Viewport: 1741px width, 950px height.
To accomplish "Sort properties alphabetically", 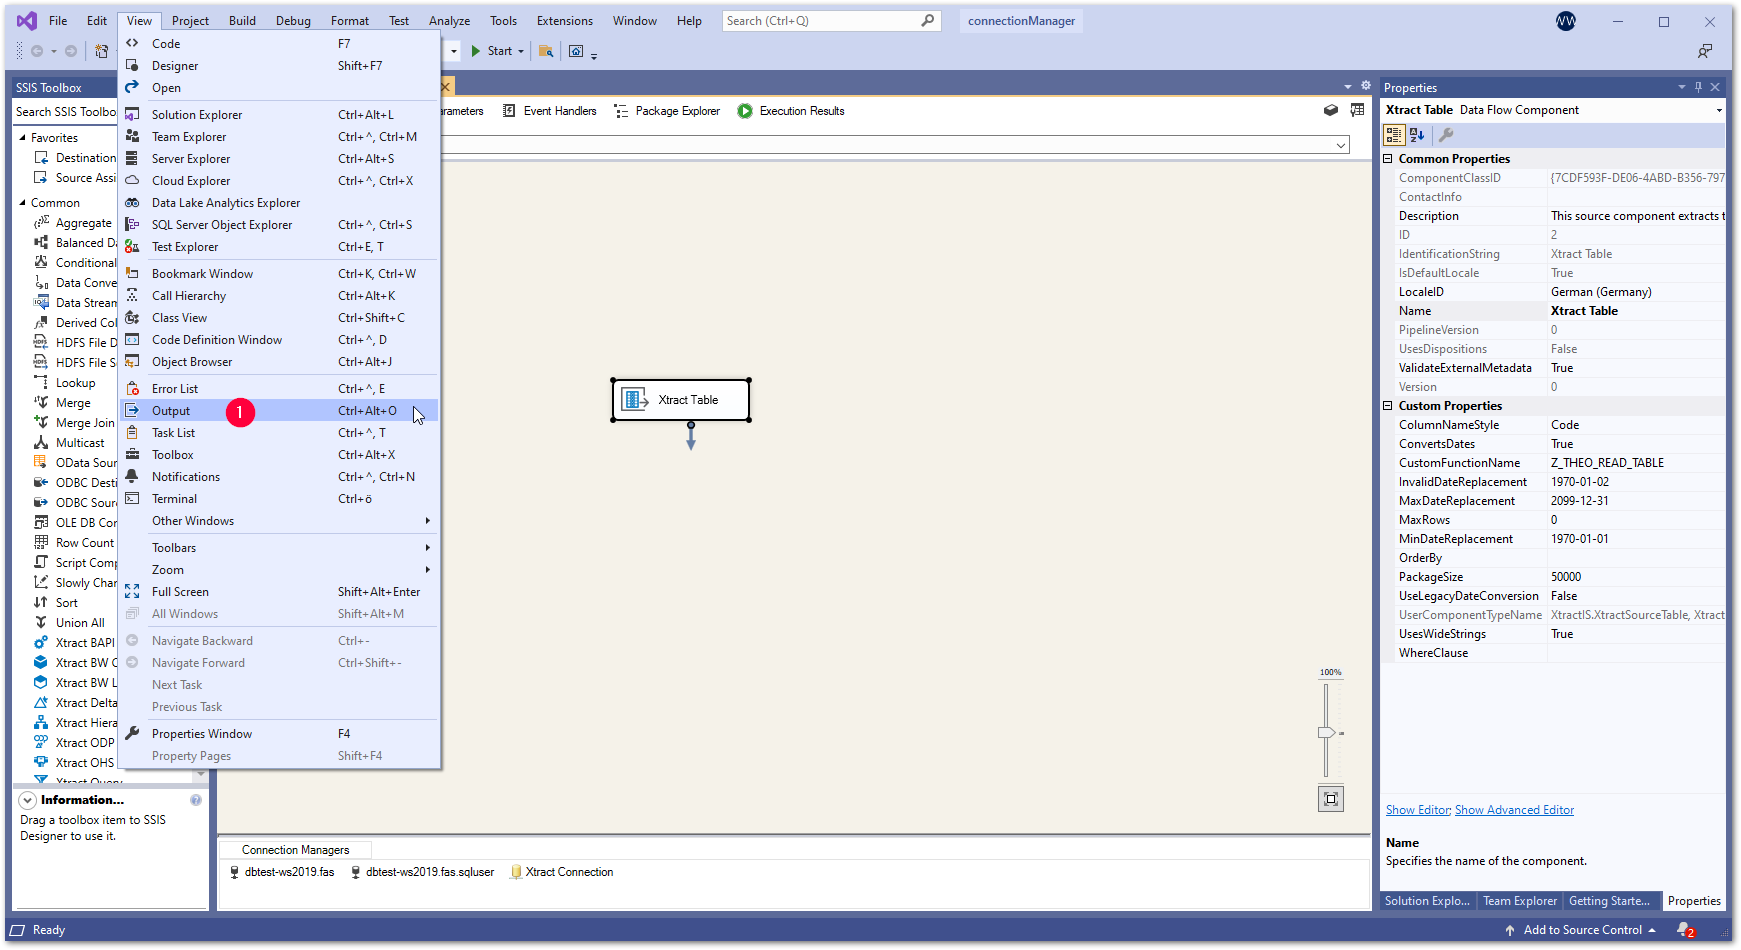I will tap(1417, 135).
